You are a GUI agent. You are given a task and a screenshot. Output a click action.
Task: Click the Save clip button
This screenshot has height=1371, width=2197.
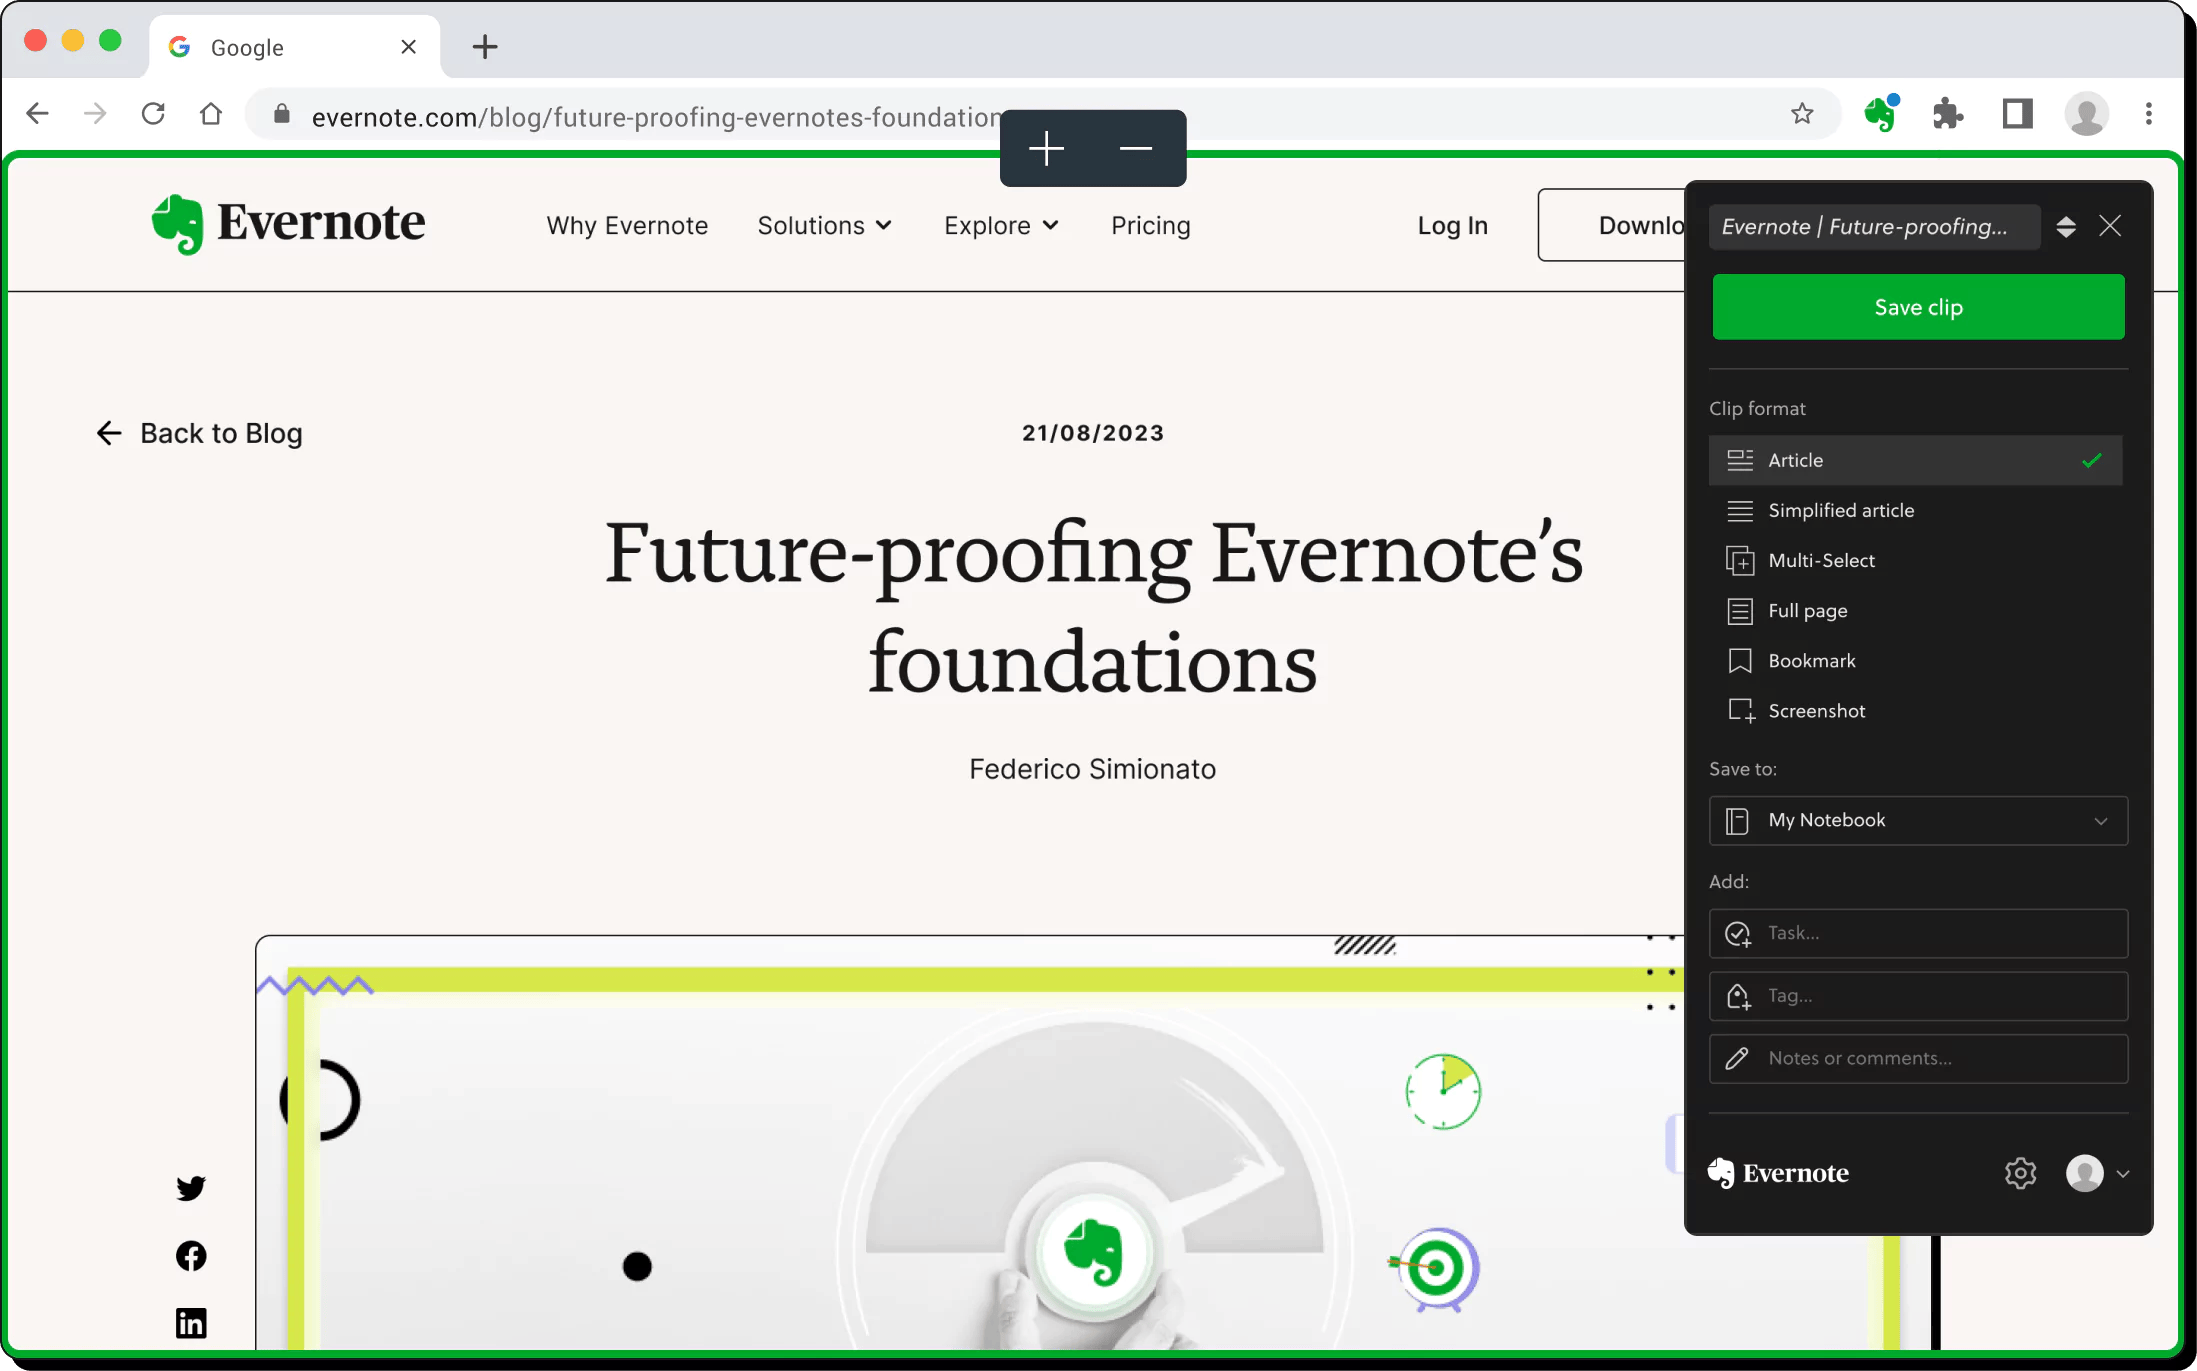tap(1917, 307)
